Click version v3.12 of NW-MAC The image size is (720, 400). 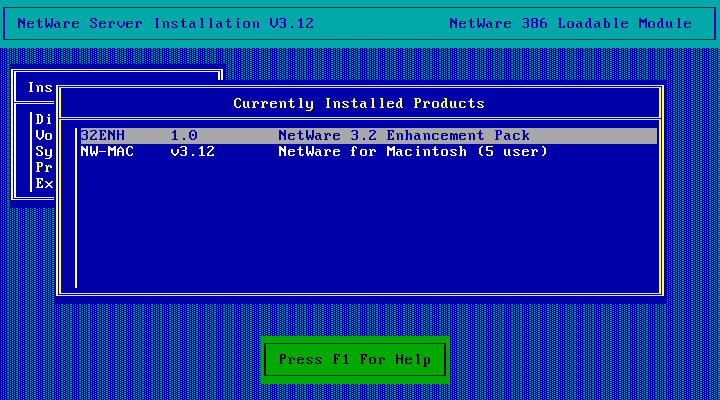(192, 152)
